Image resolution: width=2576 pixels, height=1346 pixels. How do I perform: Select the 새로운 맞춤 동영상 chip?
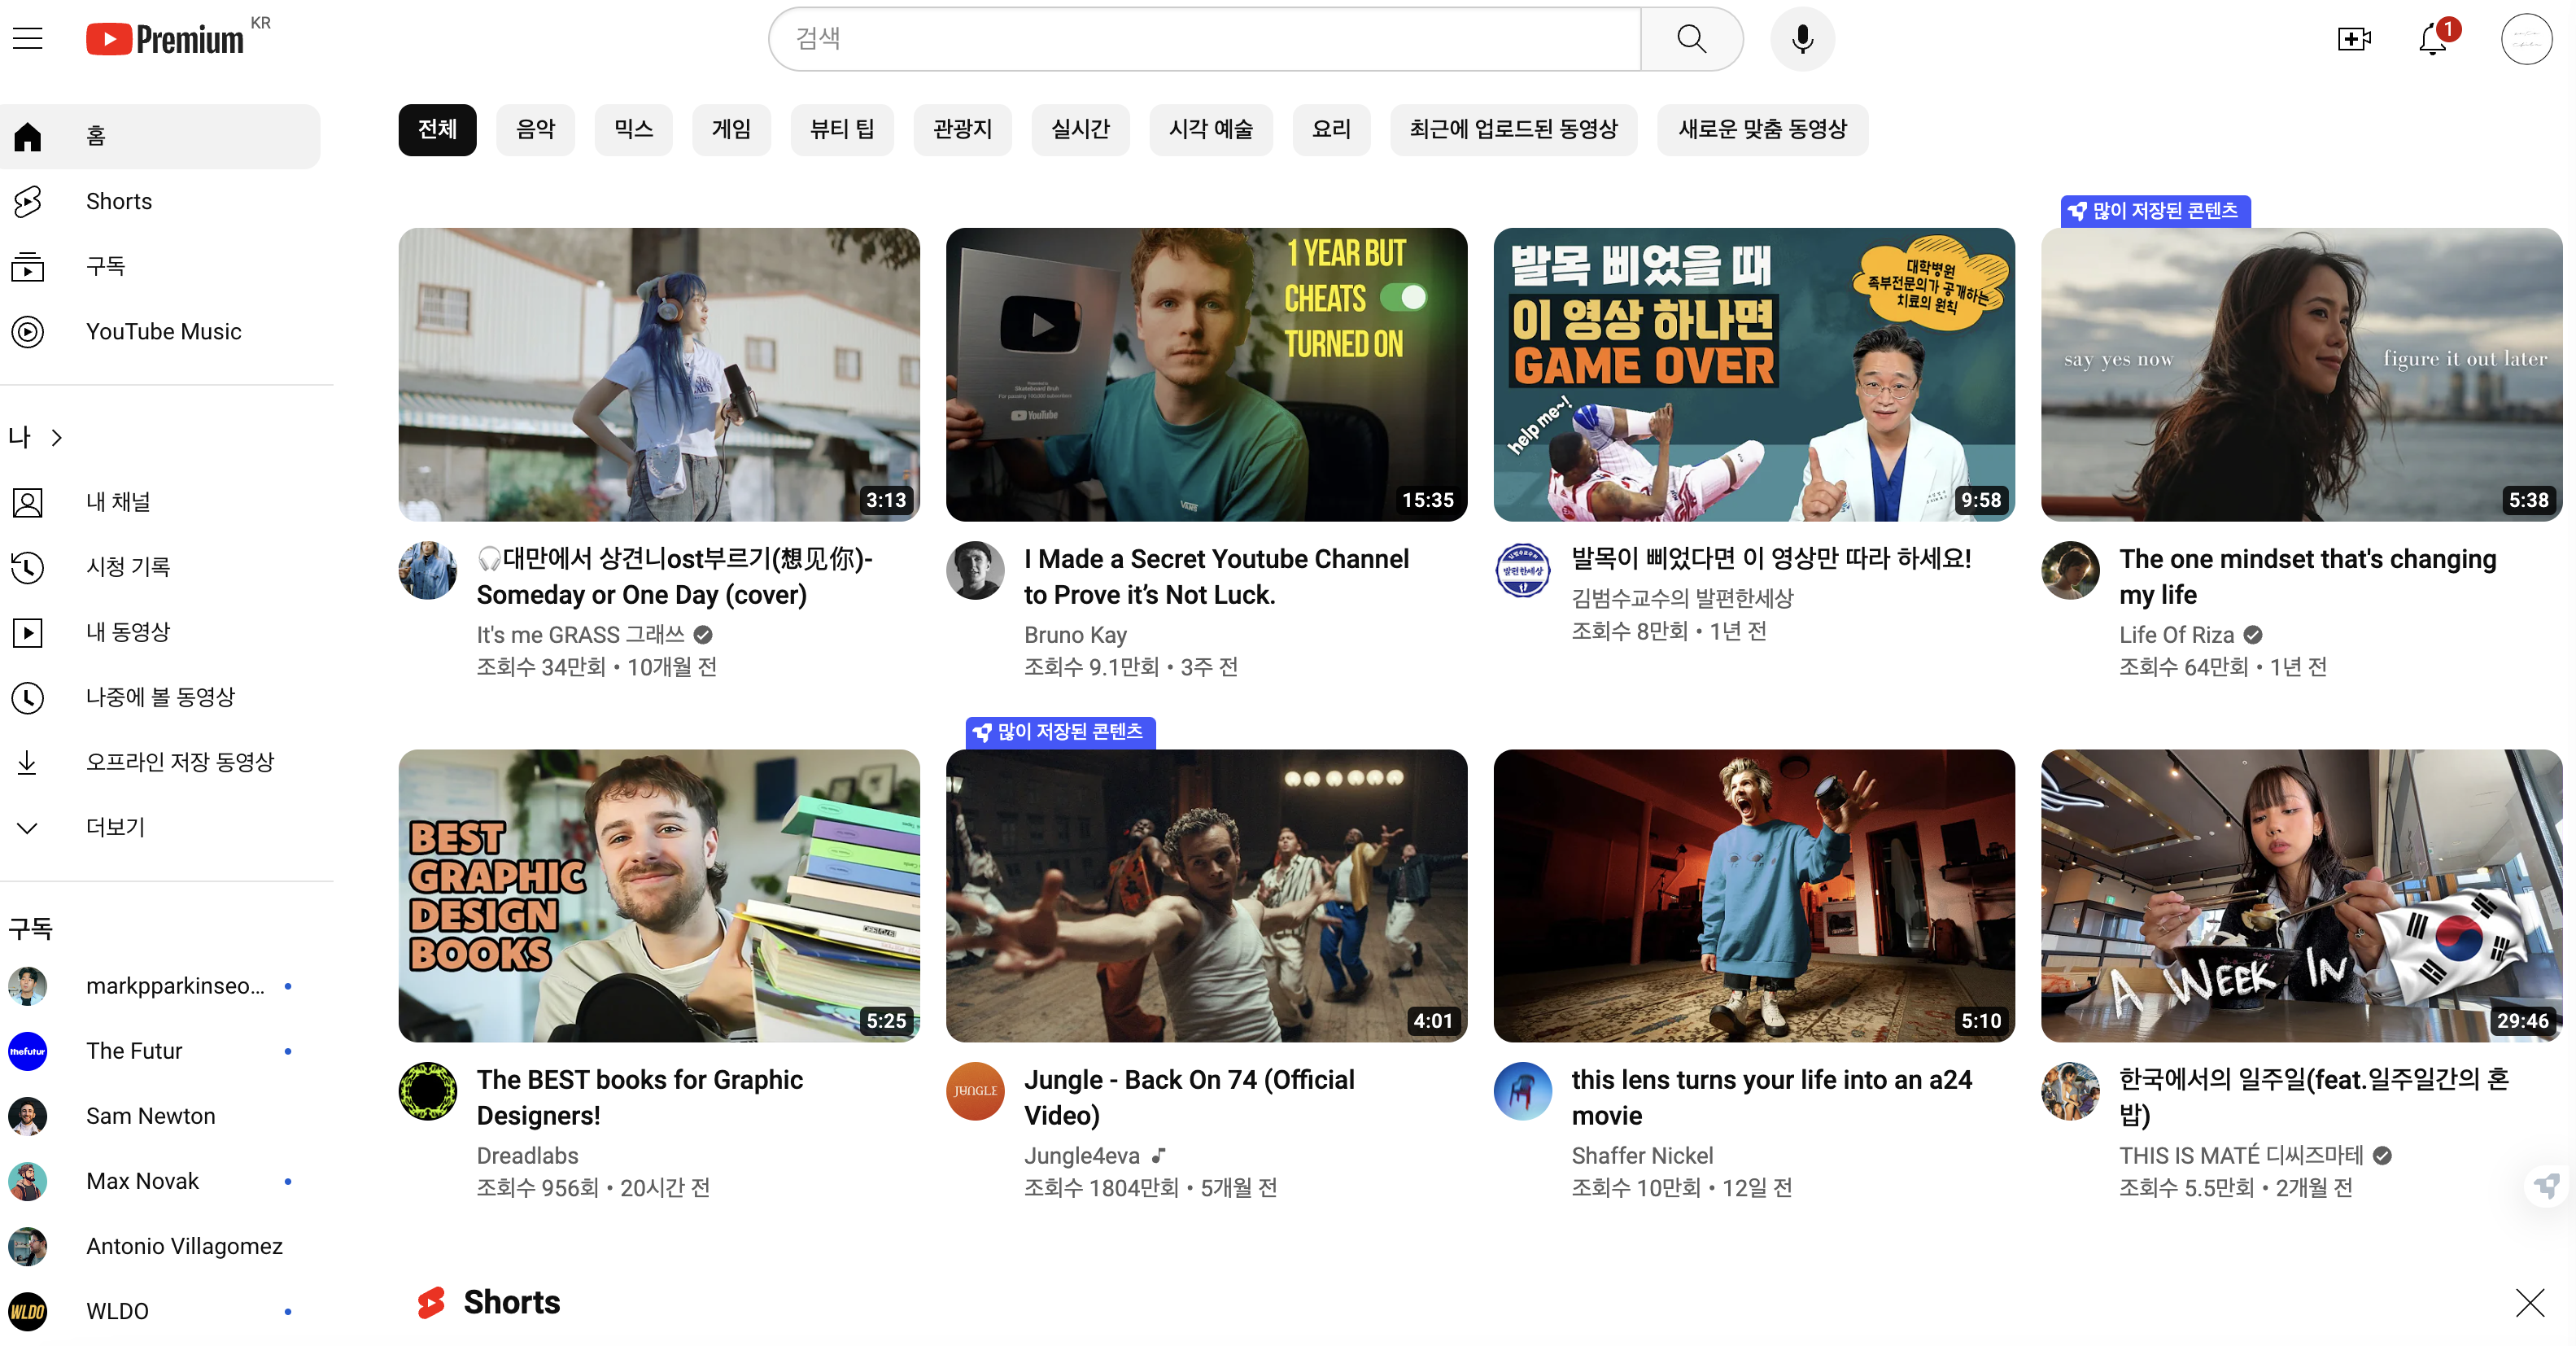coord(1762,129)
